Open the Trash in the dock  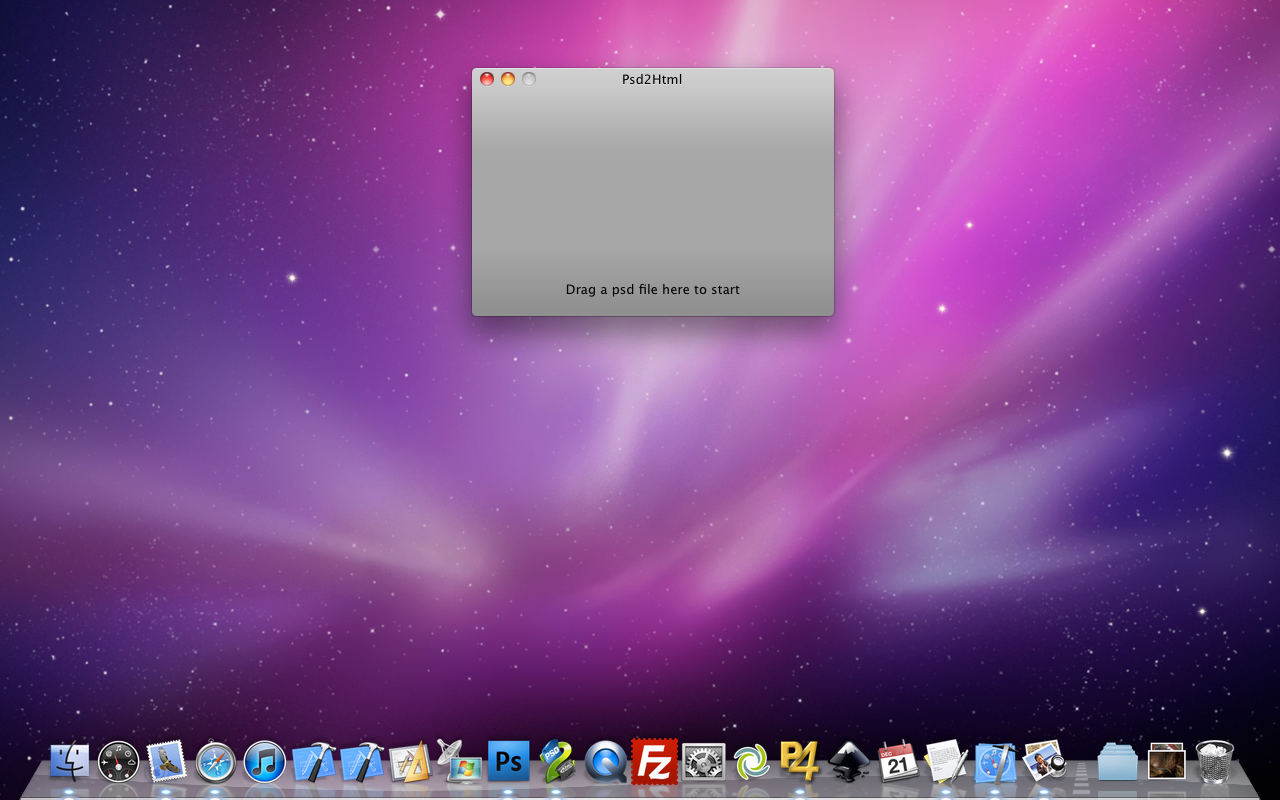click(x=1215, y=763)
